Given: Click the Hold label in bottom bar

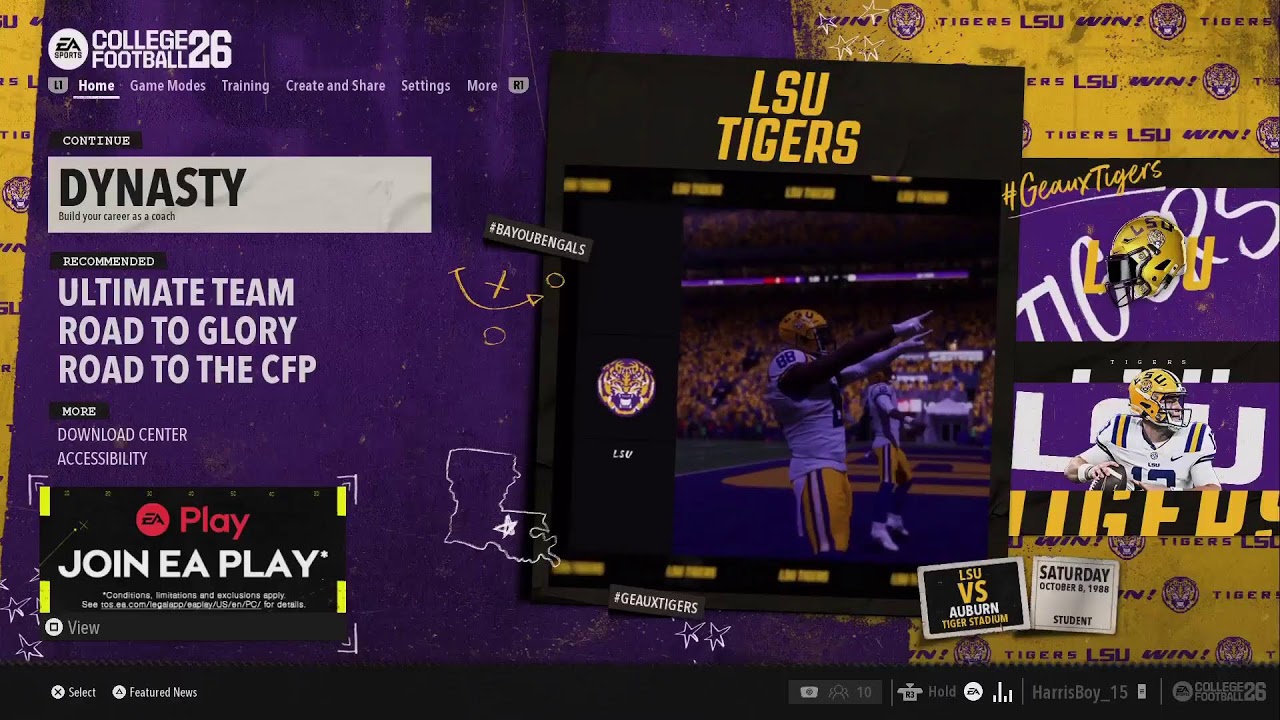Looking at the screenshot, I should pos(942,692).
